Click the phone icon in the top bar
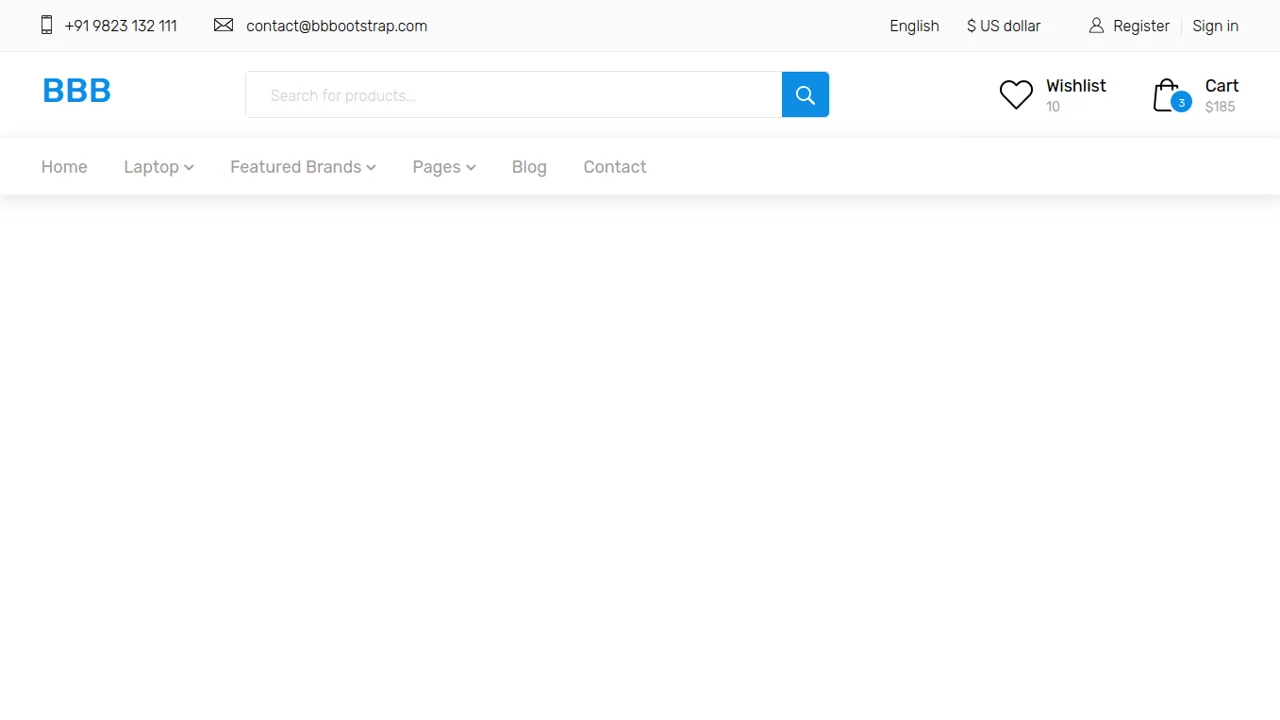1280x720 pixels. pyautogui.click(x=46, y=25)
